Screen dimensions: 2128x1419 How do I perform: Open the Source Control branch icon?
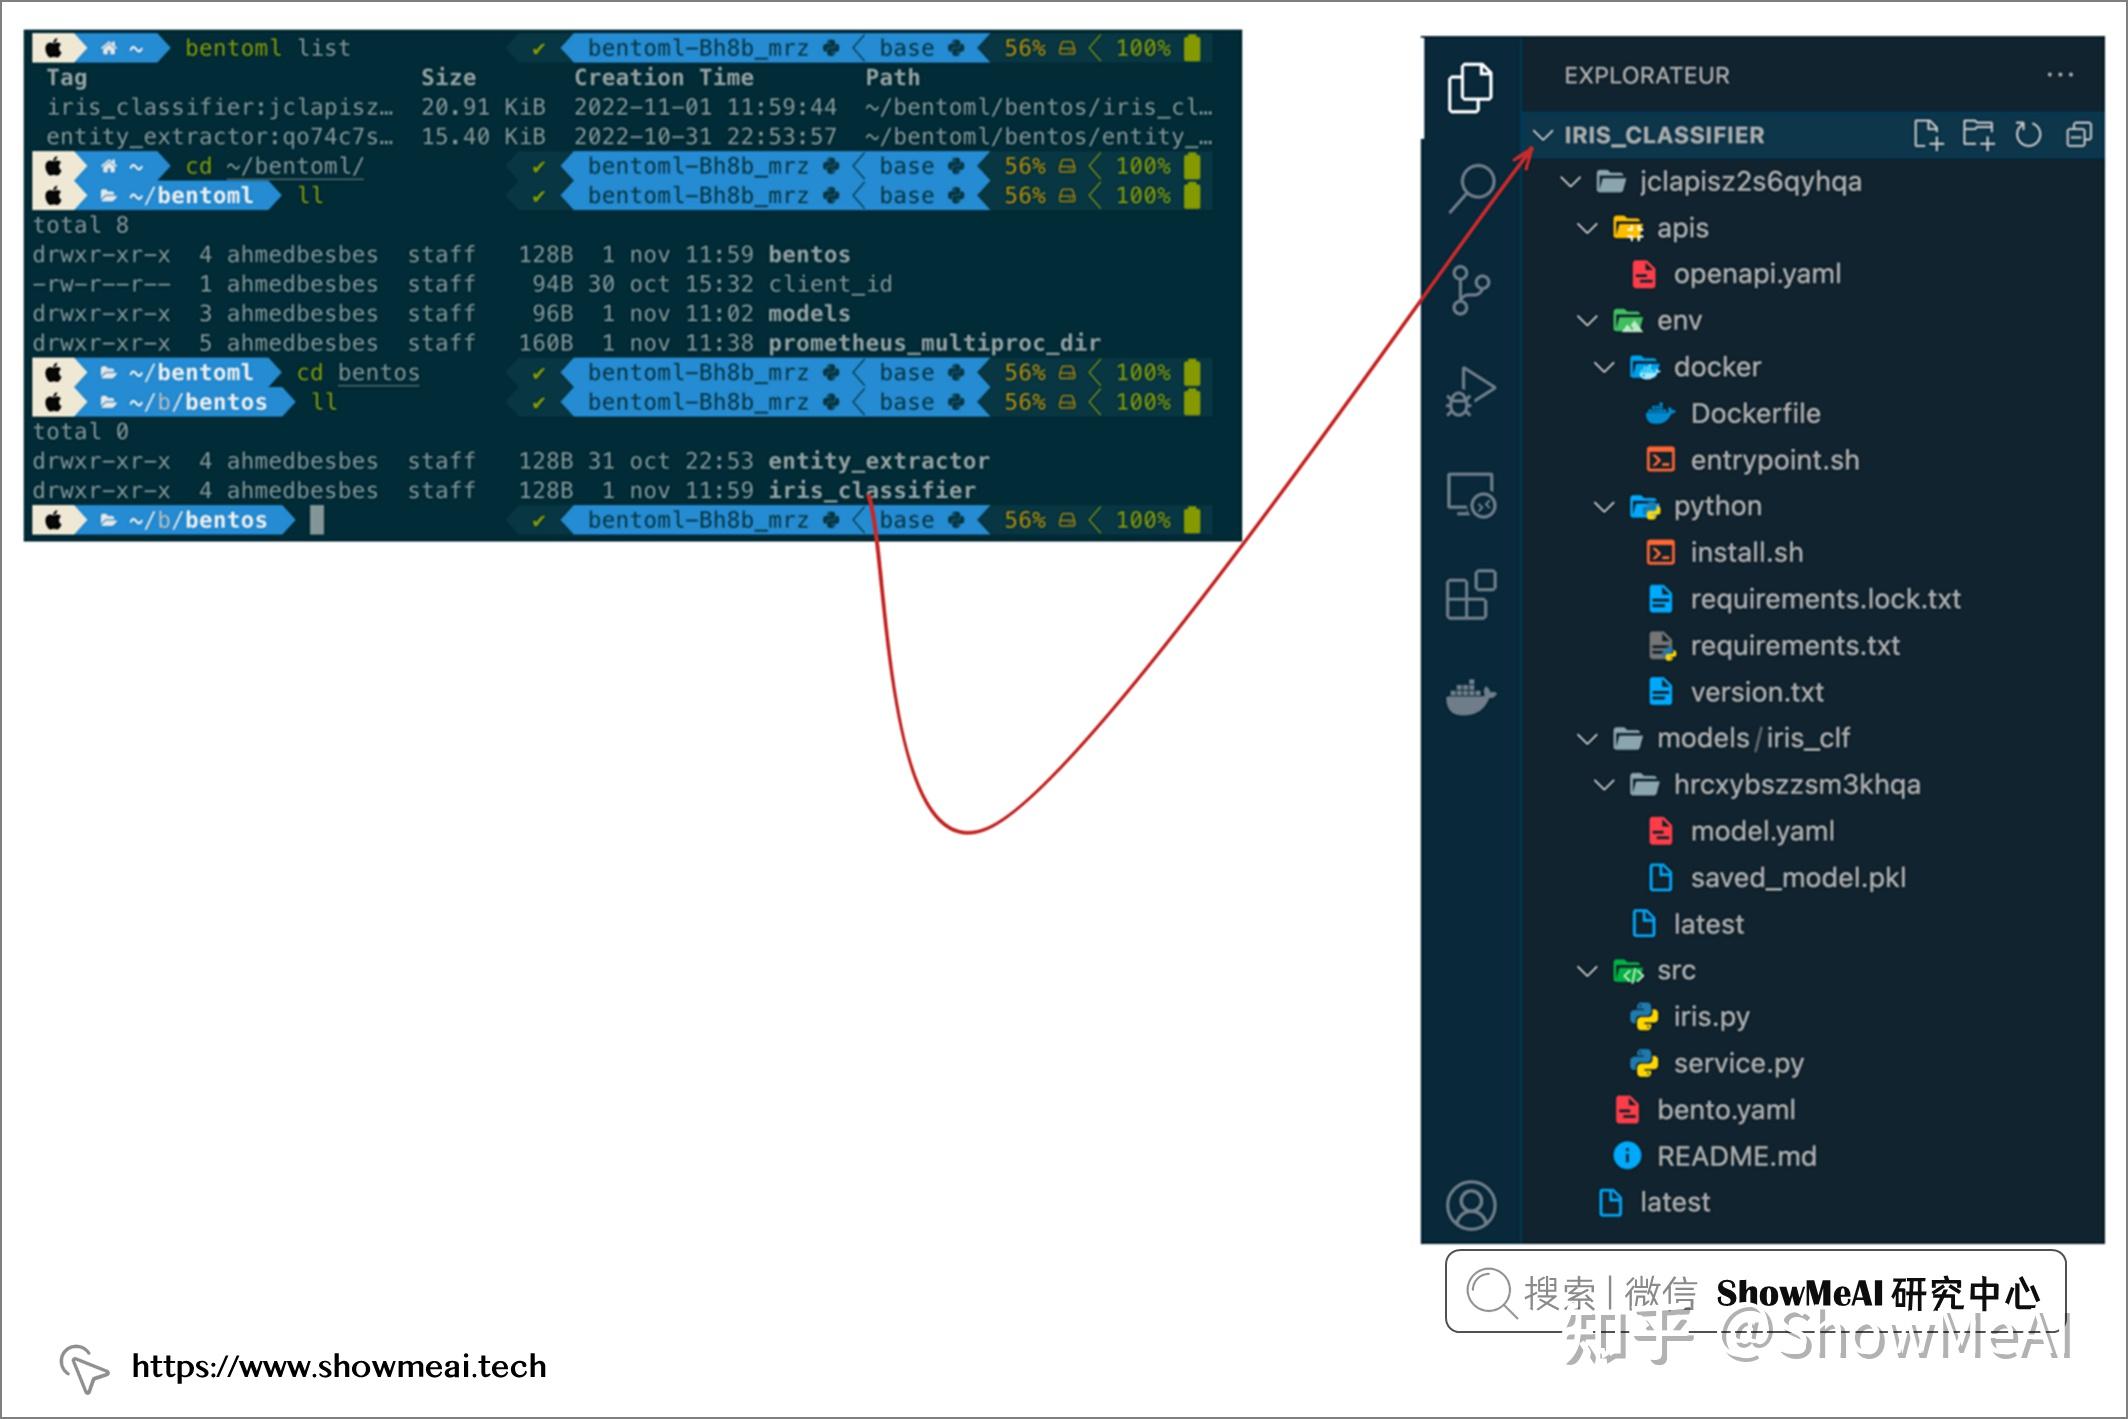coord(1470,291)
